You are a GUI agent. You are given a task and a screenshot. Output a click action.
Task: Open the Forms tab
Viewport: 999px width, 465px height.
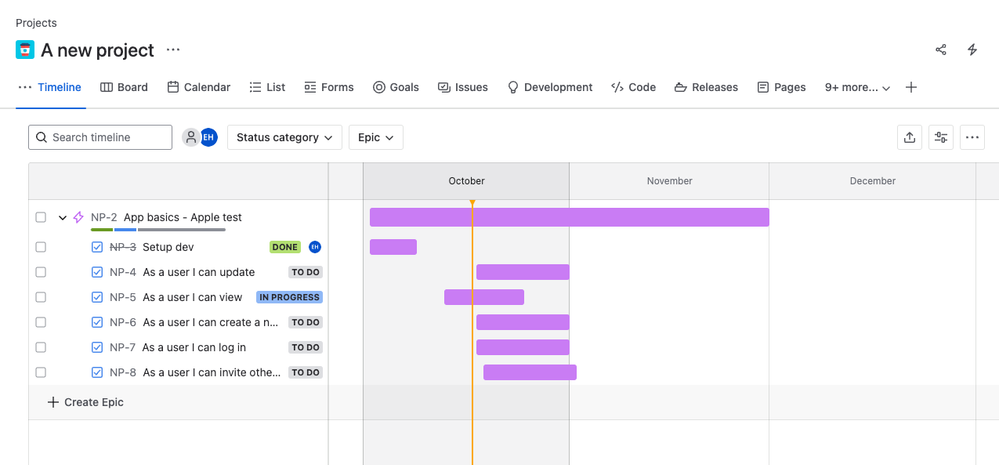[329, 87]
